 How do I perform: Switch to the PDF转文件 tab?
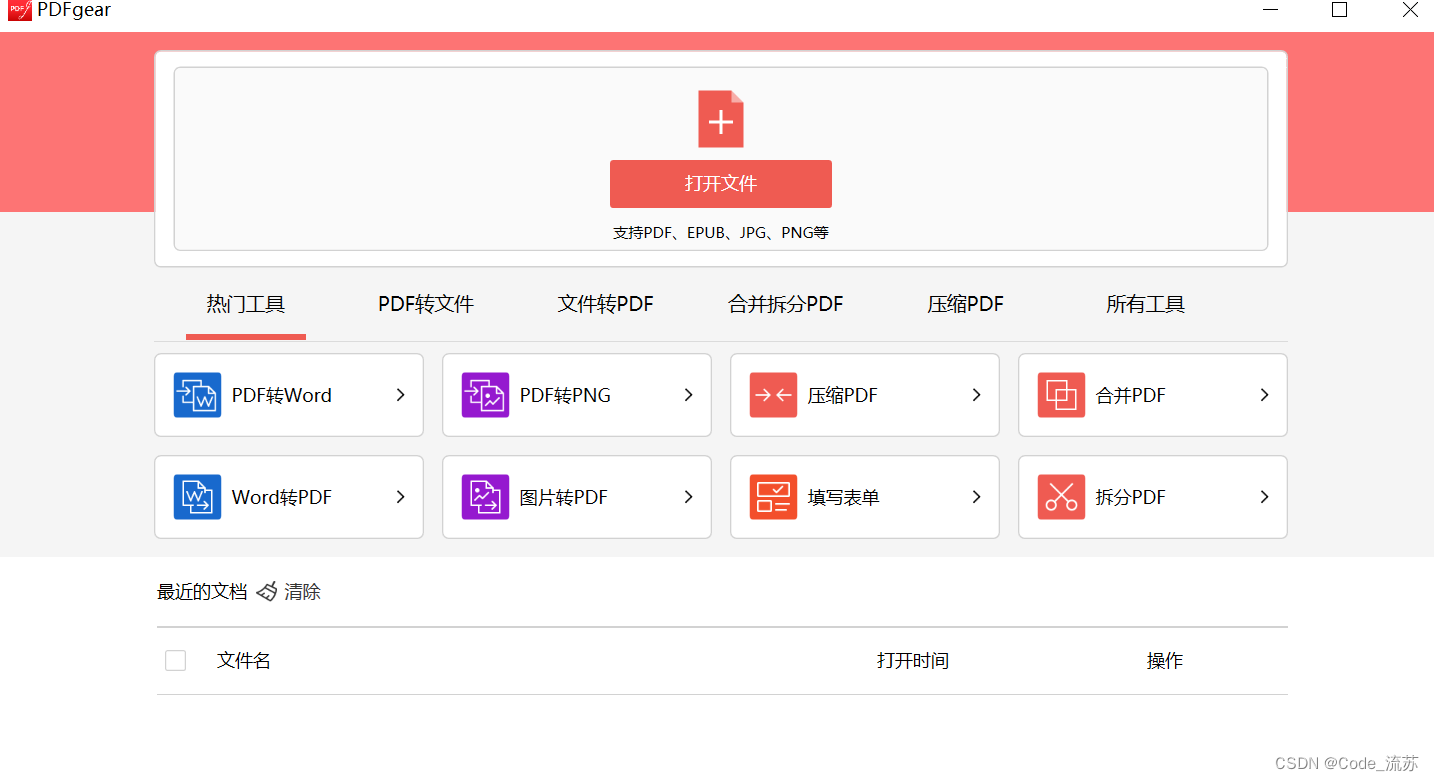426,304
